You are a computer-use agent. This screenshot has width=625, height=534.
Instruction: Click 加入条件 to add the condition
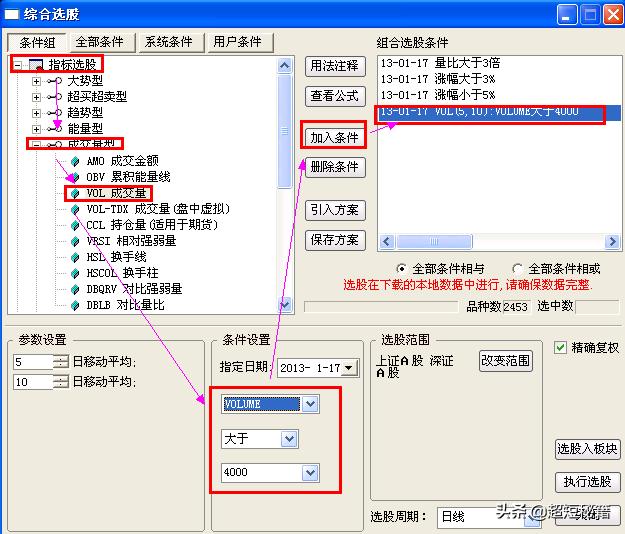tap(335, 137)
